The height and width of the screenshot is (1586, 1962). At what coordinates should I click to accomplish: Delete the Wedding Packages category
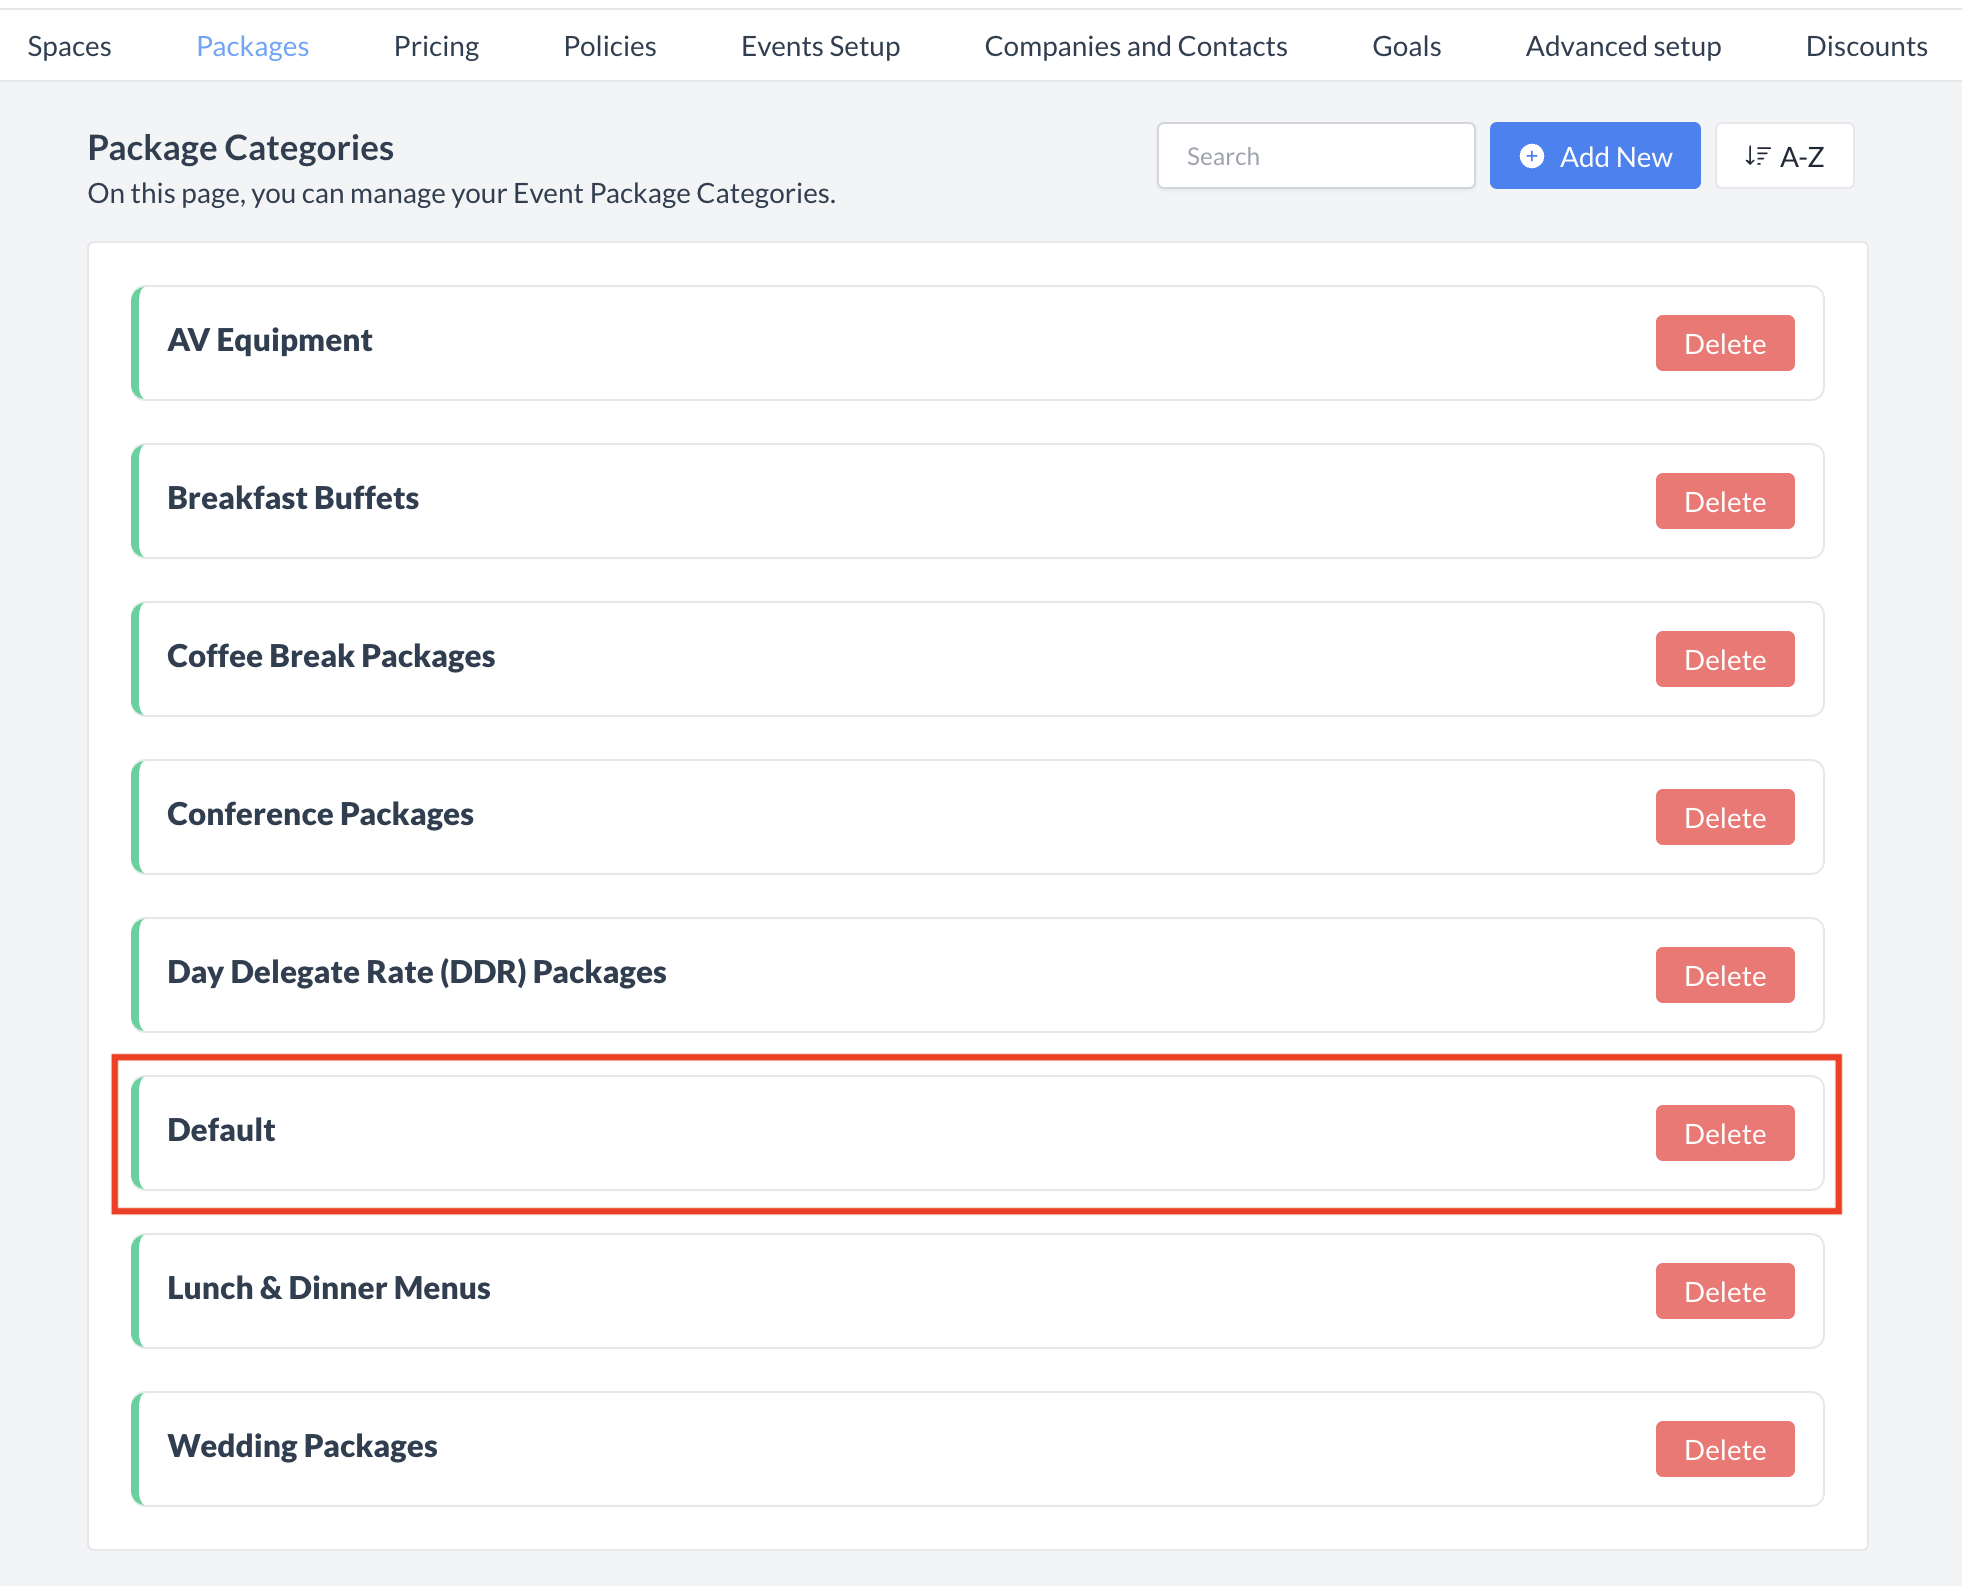point(1724,1449)
